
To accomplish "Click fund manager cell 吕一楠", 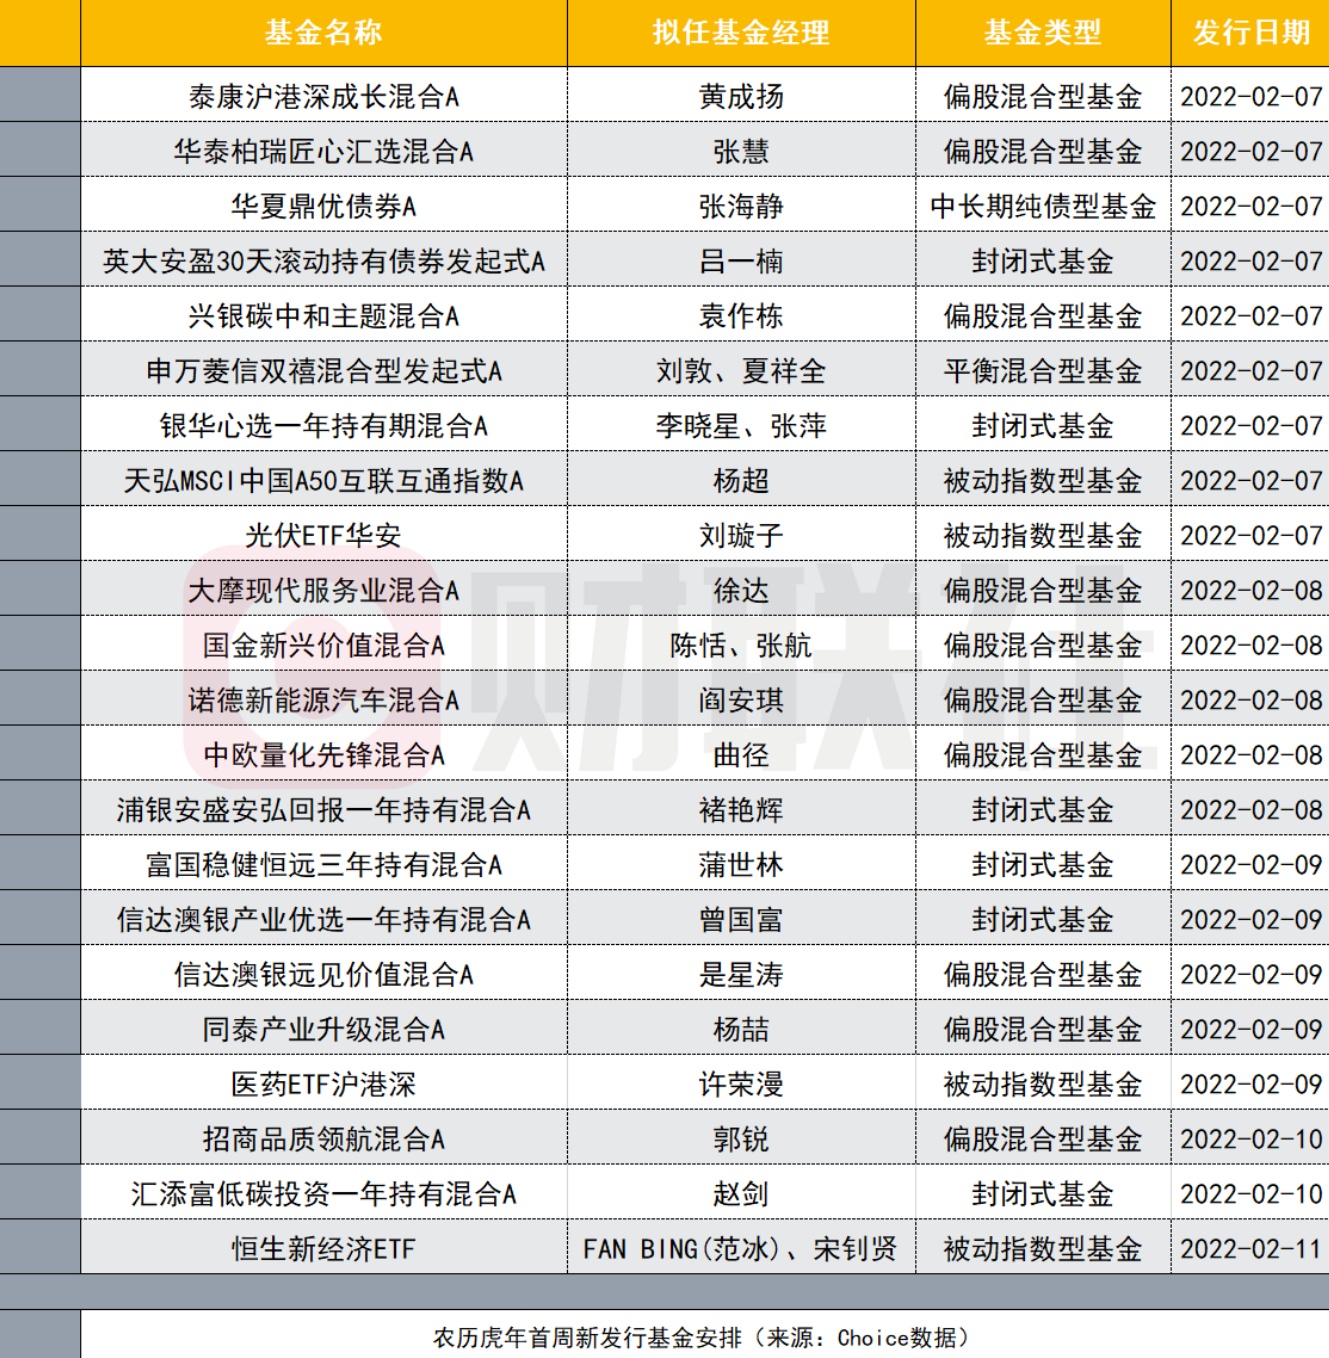I will 741,261.
